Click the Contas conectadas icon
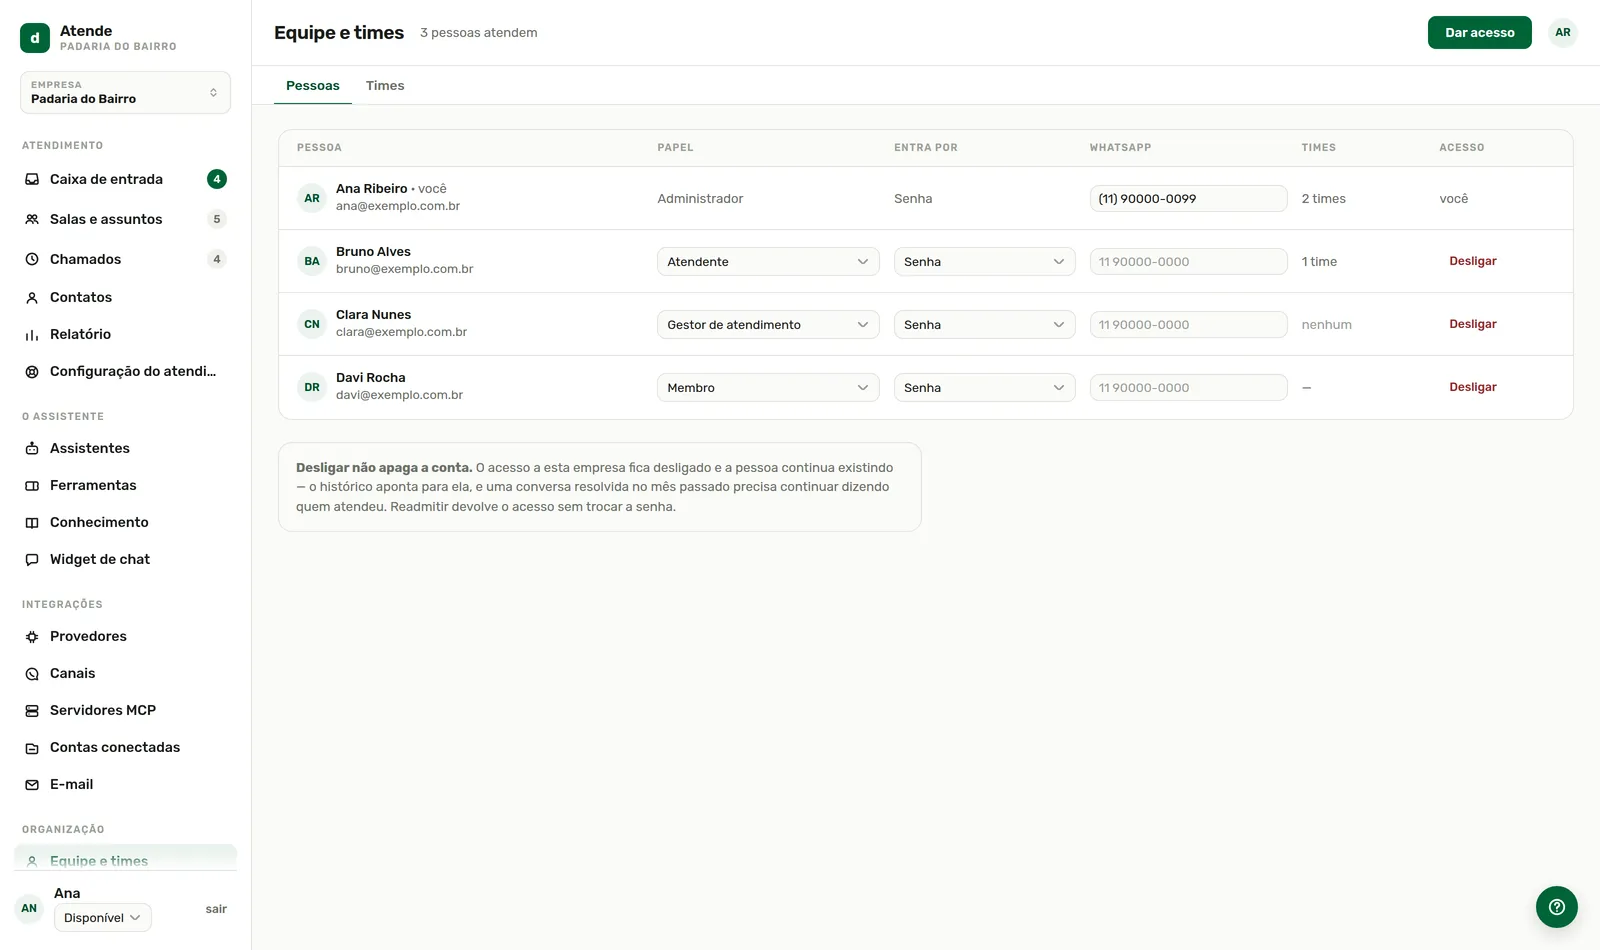The height and width of the screenshot is (950, 1600). [x=32, y=747]
